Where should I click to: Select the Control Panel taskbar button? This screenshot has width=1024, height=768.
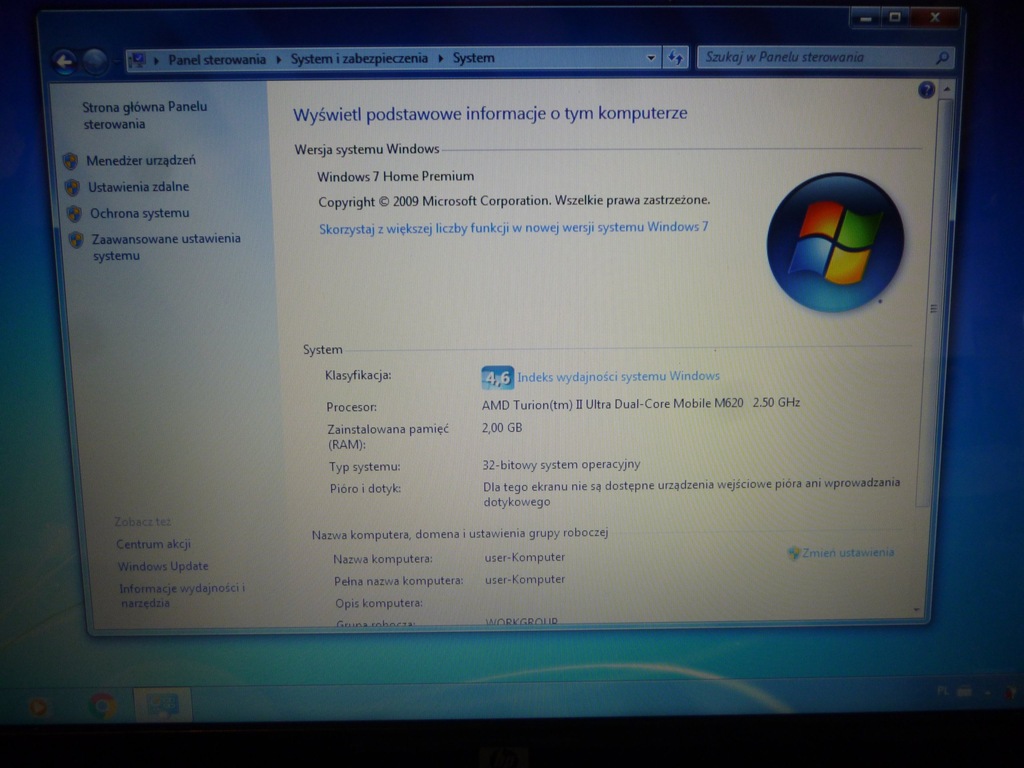(163, 705)
